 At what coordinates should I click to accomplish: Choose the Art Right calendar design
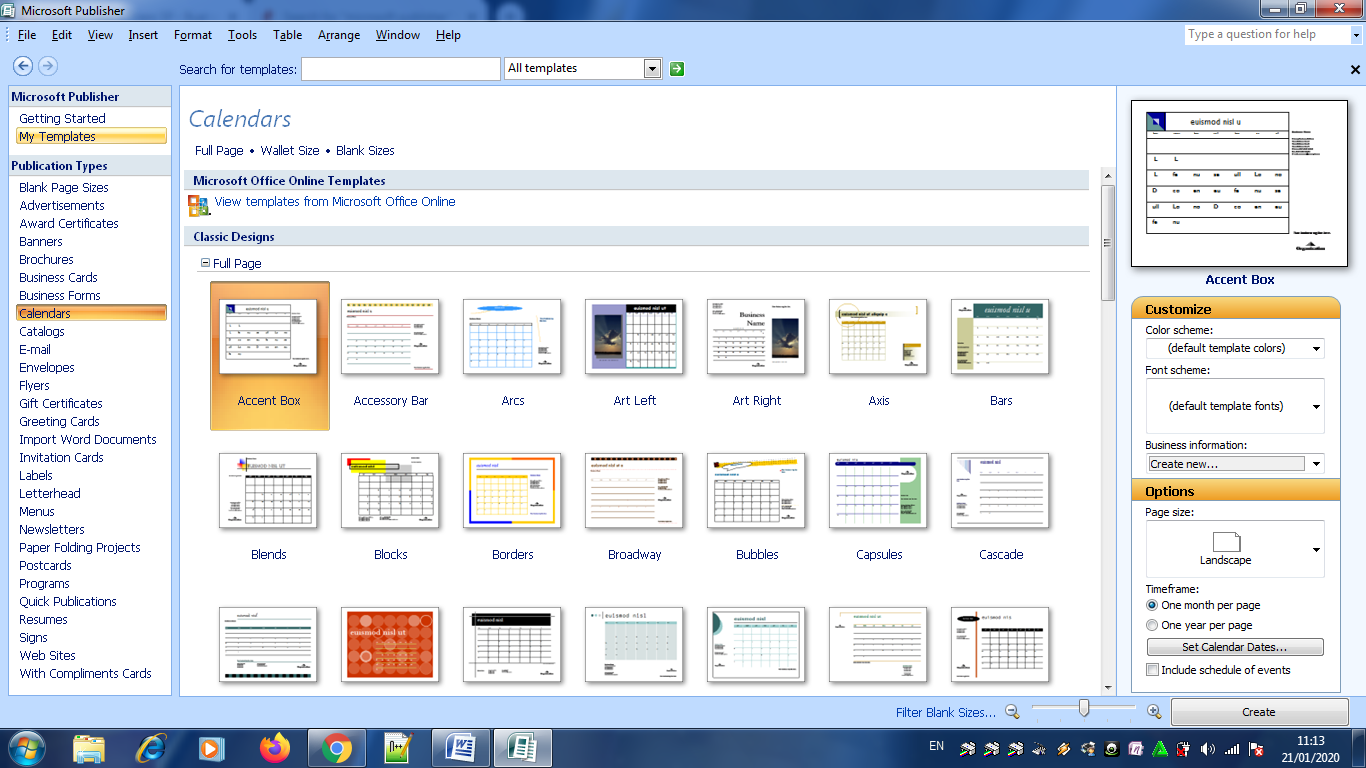coord(756,355)
